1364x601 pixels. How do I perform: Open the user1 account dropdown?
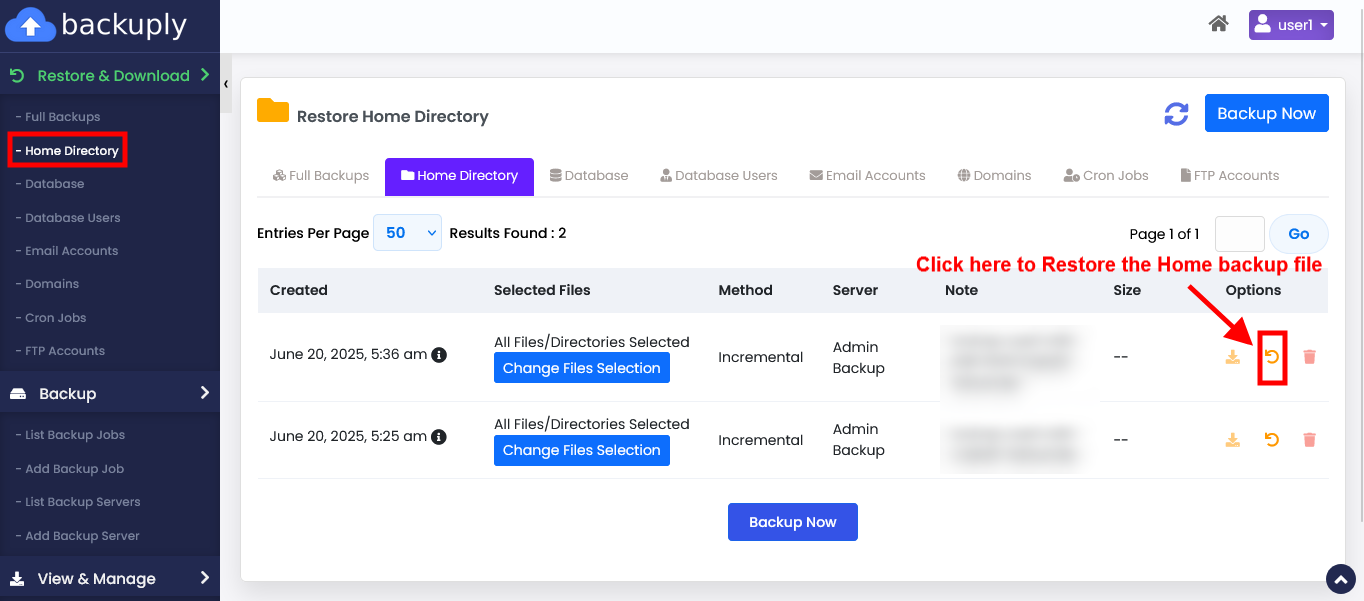pos(1290,25)
